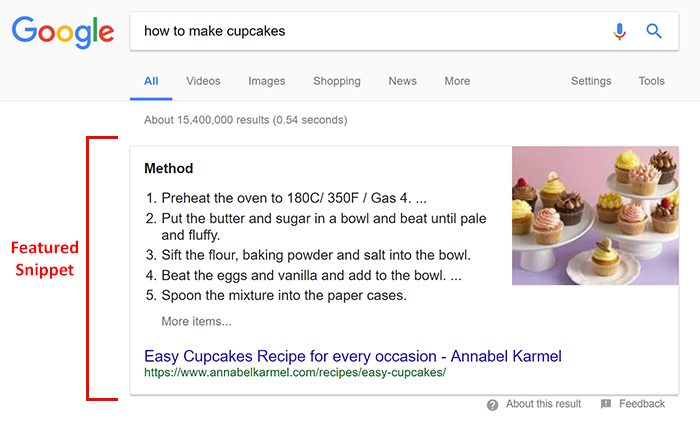This screenshot has width=700, height=425.
Task: Open the Videos tab
Action: point(203,81)
